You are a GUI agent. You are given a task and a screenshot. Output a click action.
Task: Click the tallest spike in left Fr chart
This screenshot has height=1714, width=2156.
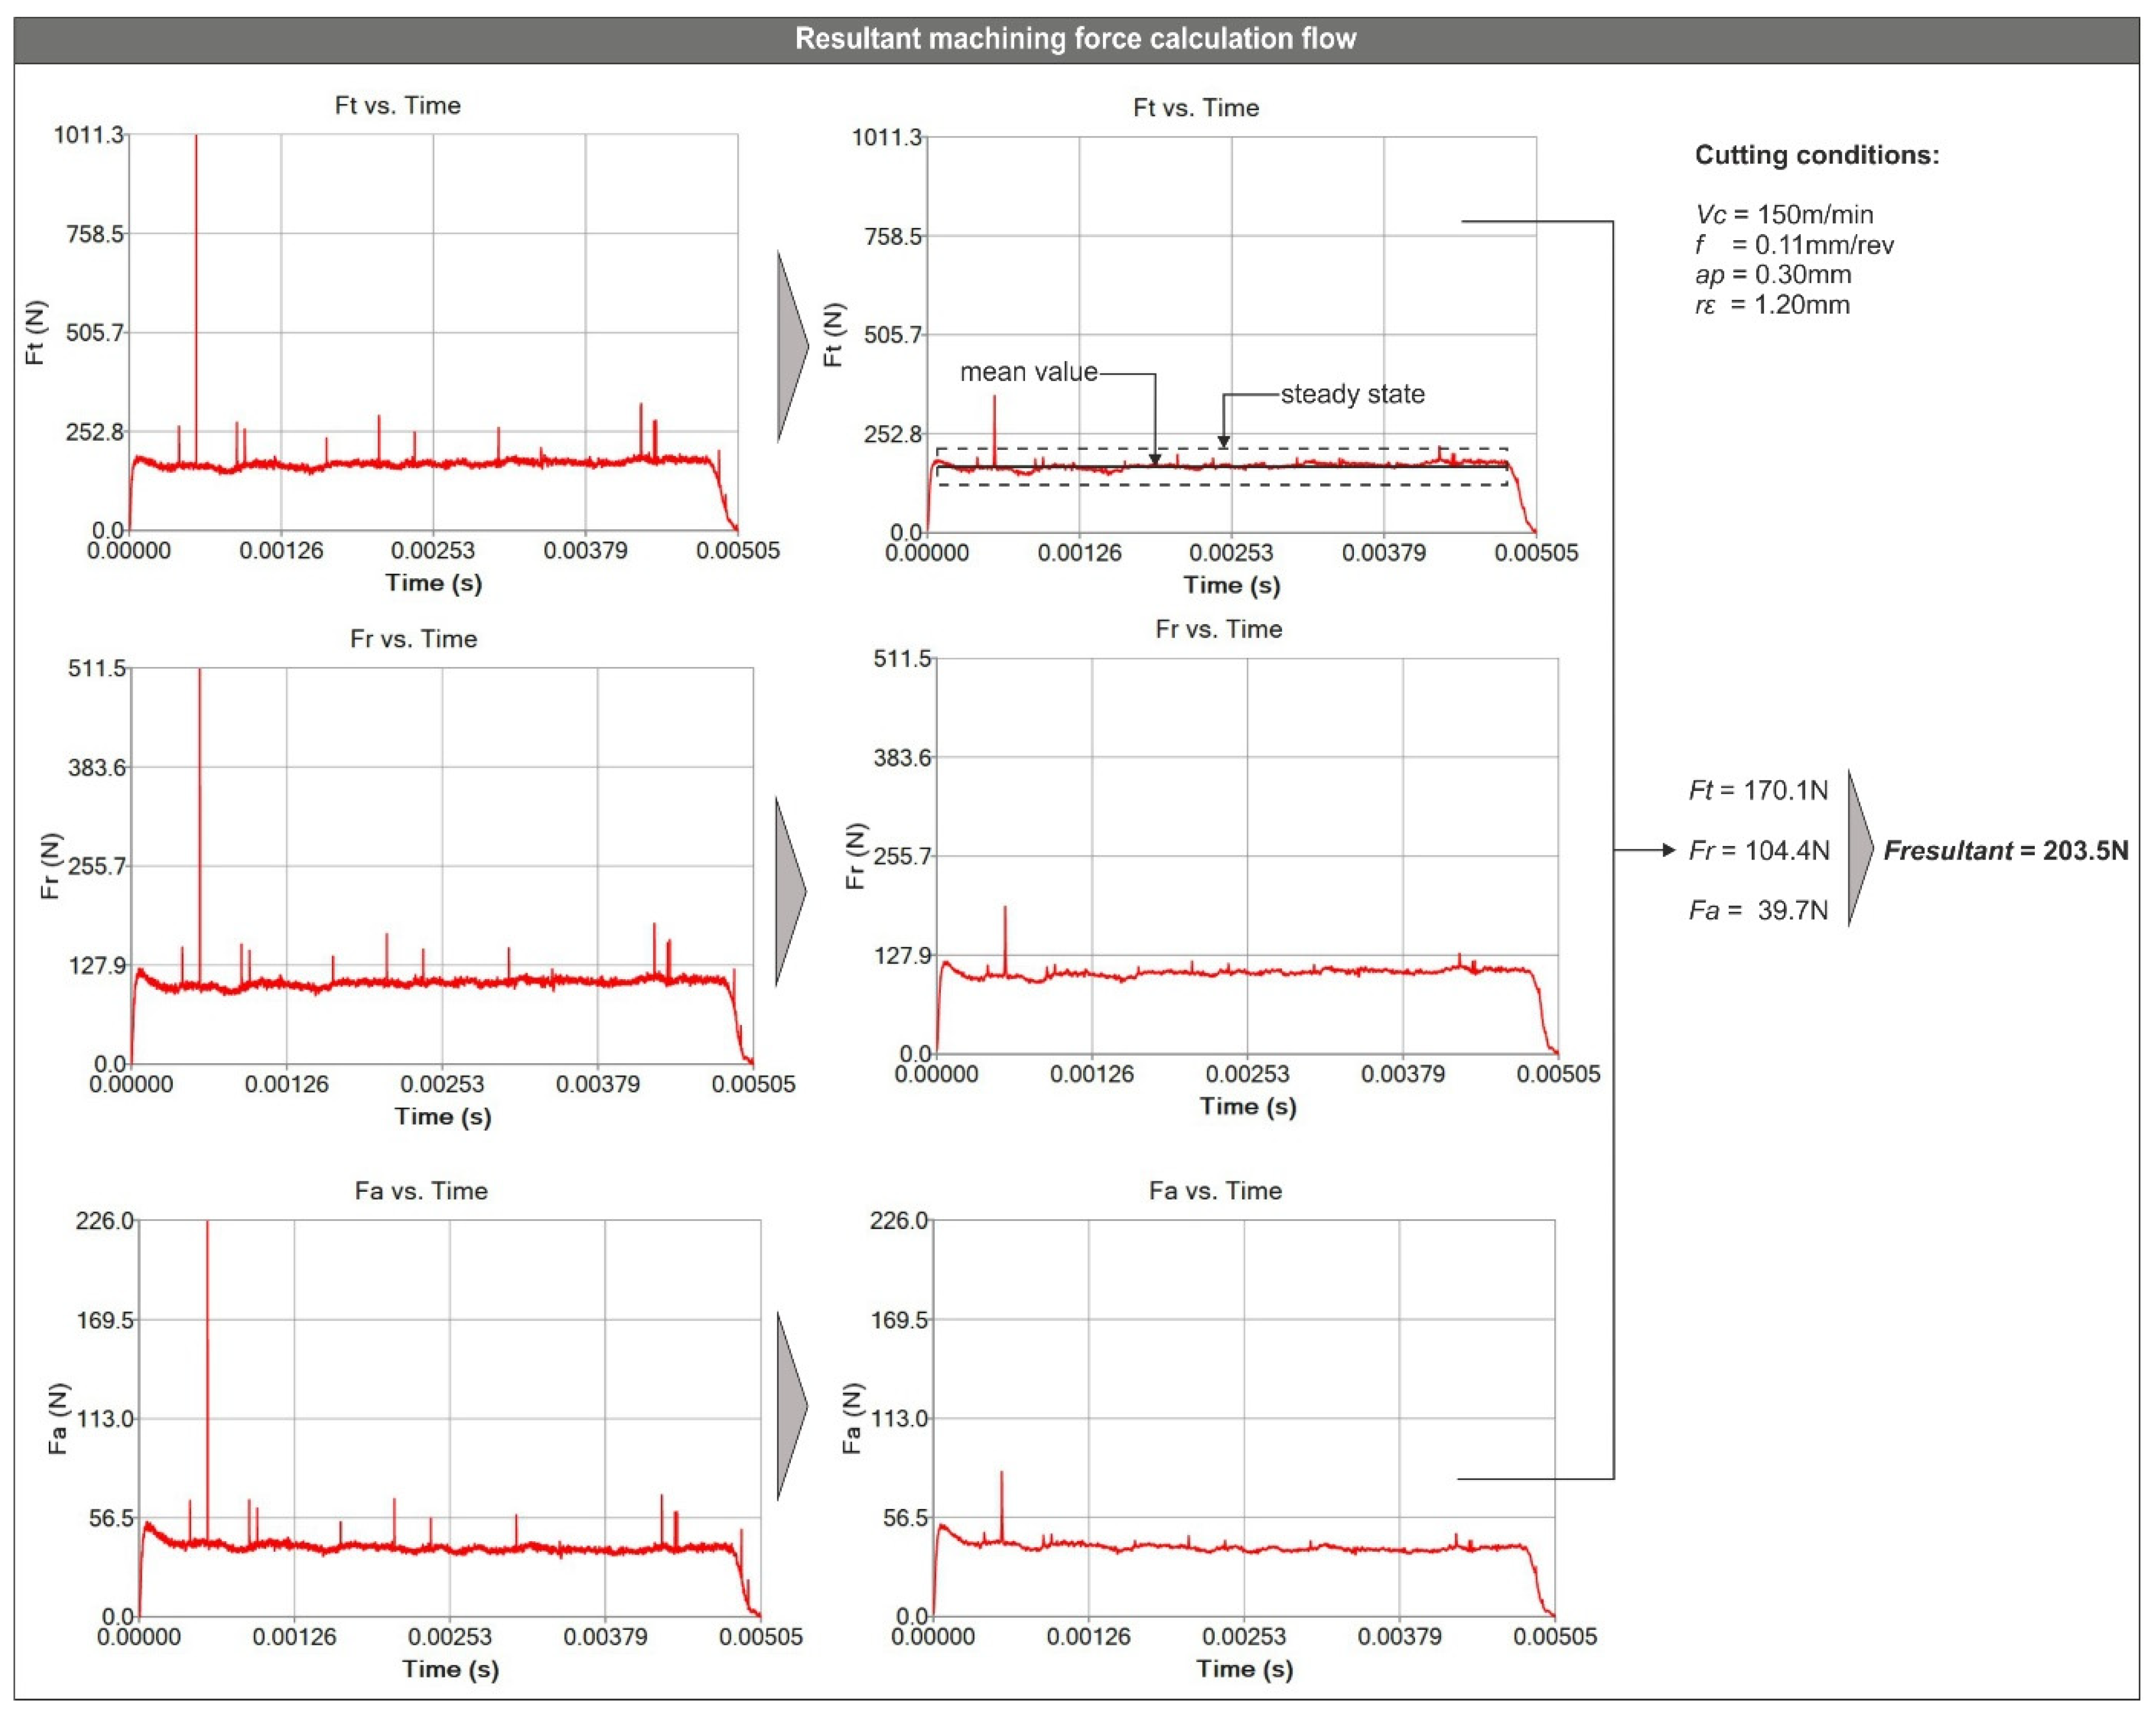pos(200,820)
